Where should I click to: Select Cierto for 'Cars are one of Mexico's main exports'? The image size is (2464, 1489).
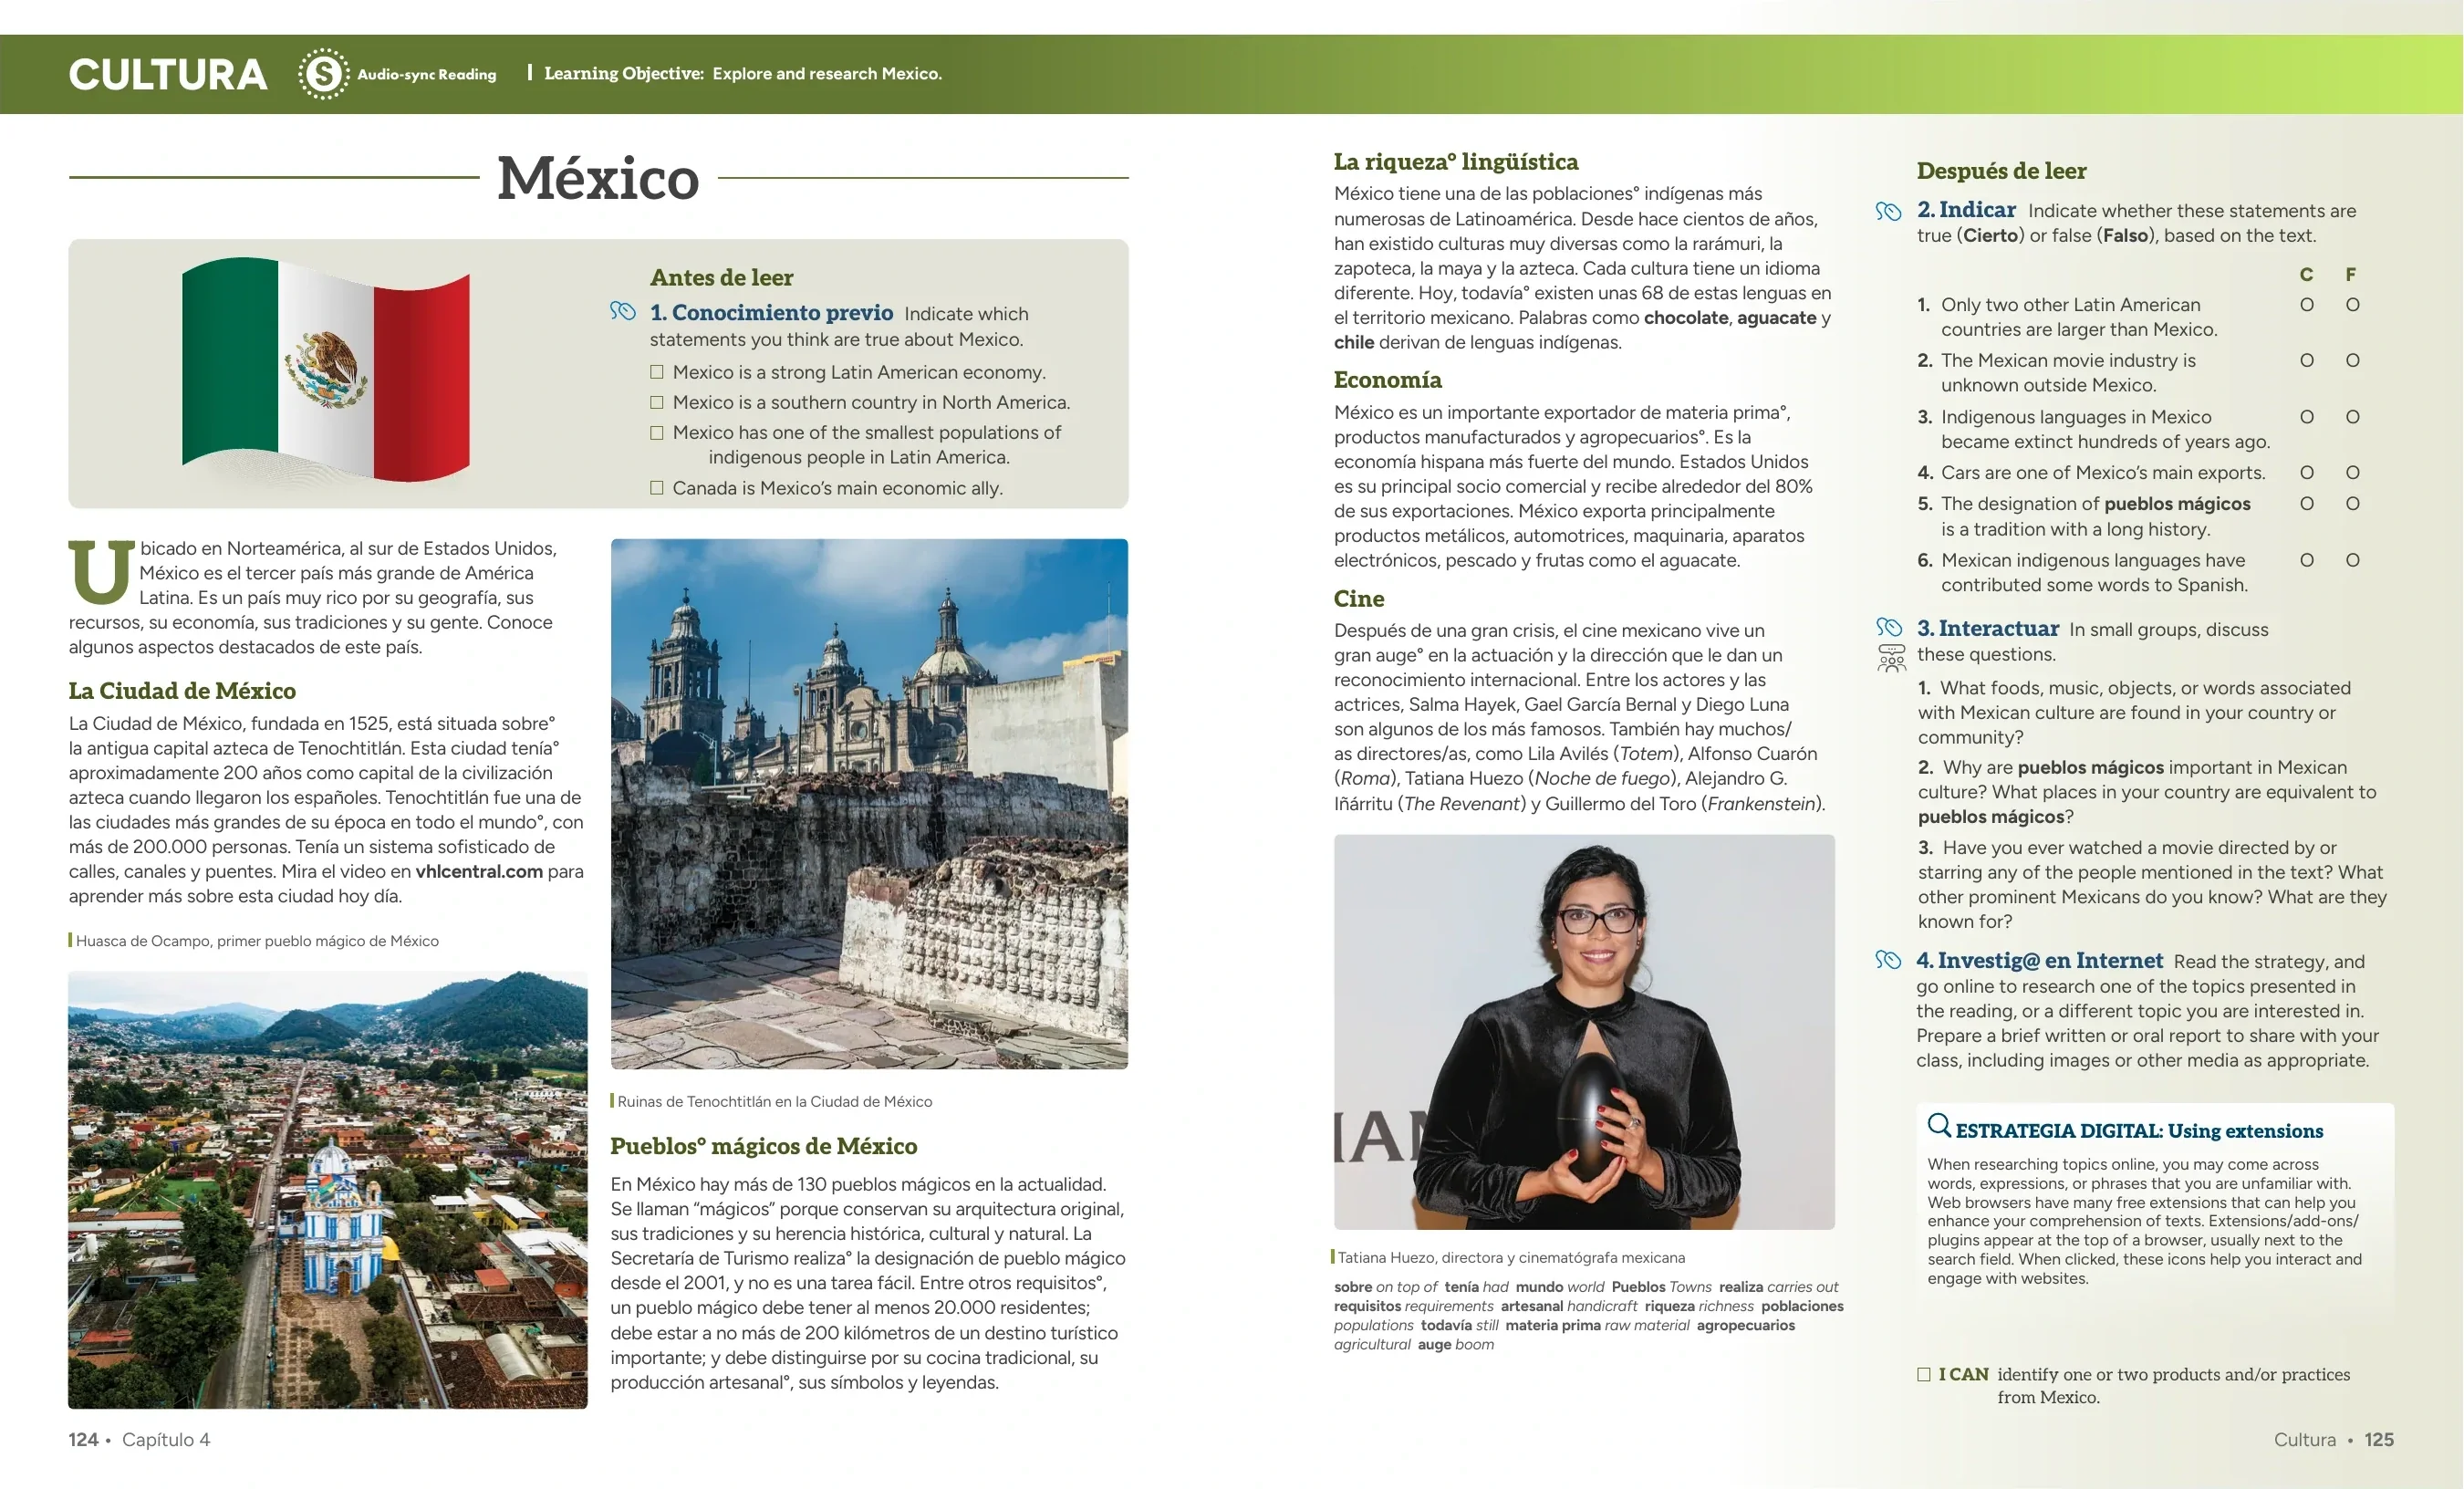point(2306,472)
